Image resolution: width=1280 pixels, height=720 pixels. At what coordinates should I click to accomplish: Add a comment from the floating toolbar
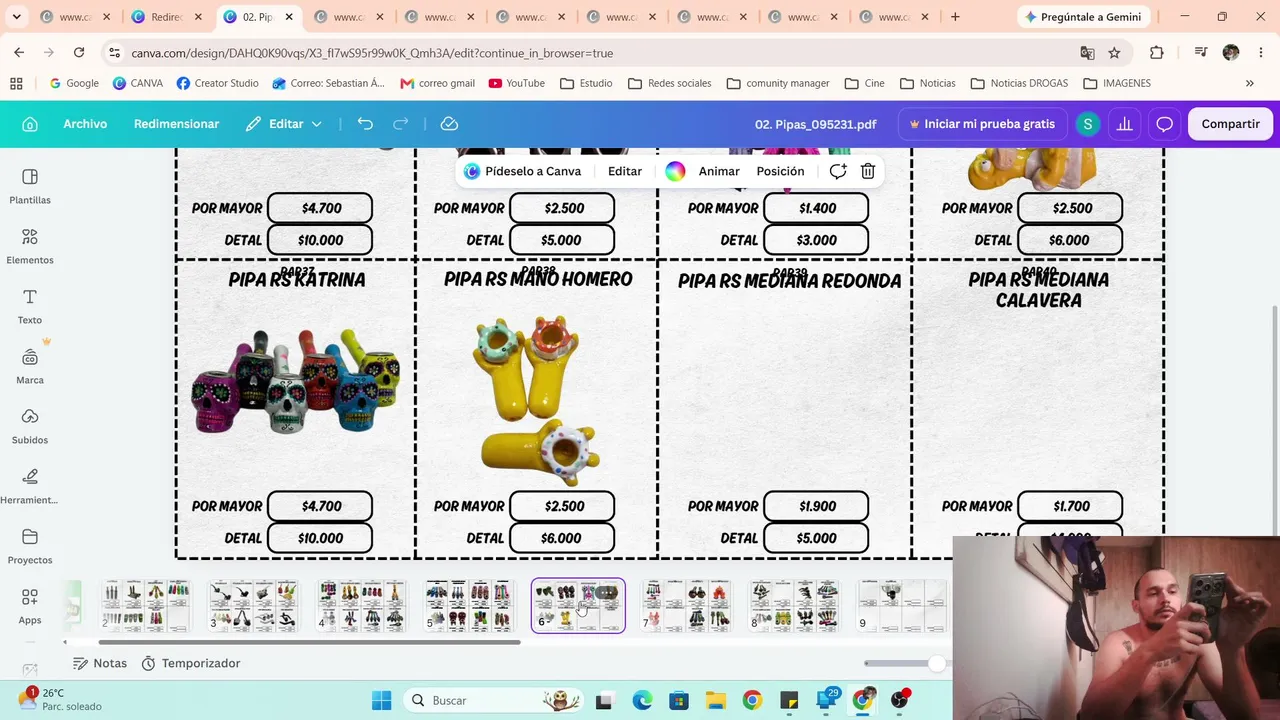838,171
